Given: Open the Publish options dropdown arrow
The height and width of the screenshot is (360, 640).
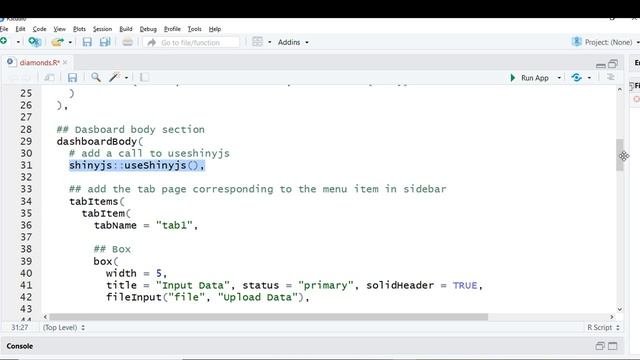Looking at the screenshot, I should pyautogui.click(x=589, y=78).
